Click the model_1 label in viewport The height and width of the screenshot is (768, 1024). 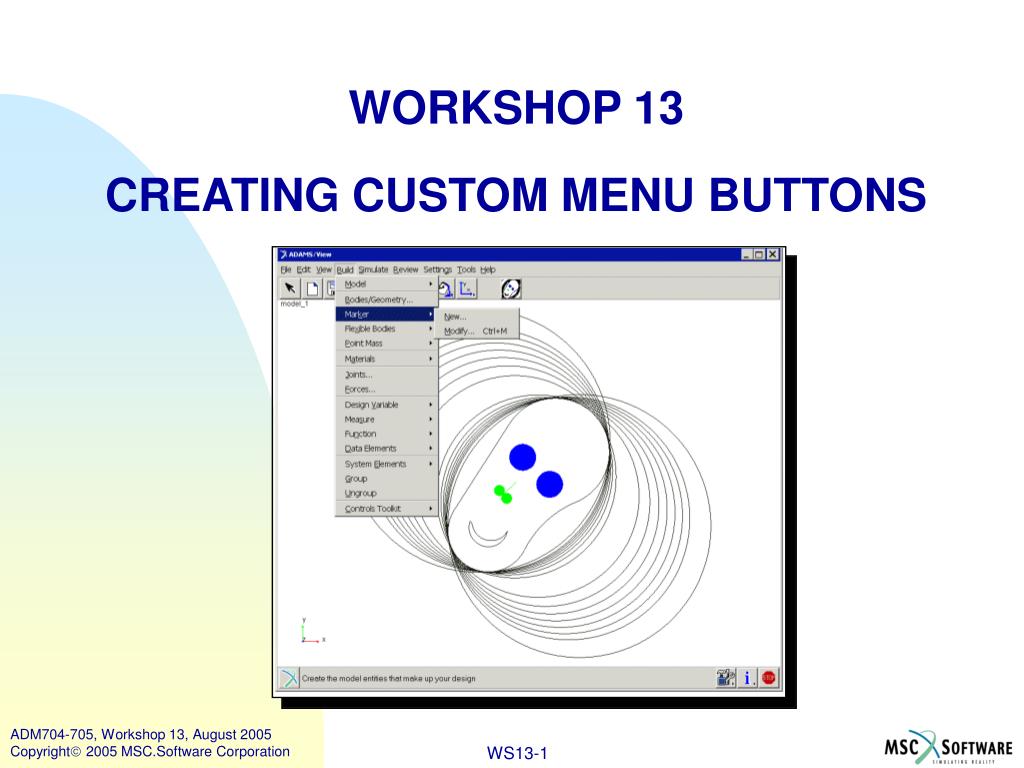[x=294, y=304]
